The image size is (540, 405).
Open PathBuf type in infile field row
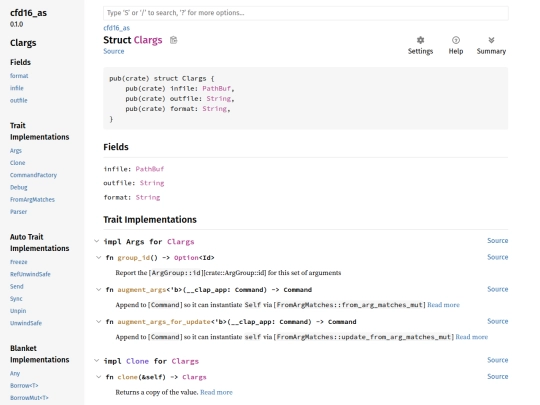[x=149, y=169]
